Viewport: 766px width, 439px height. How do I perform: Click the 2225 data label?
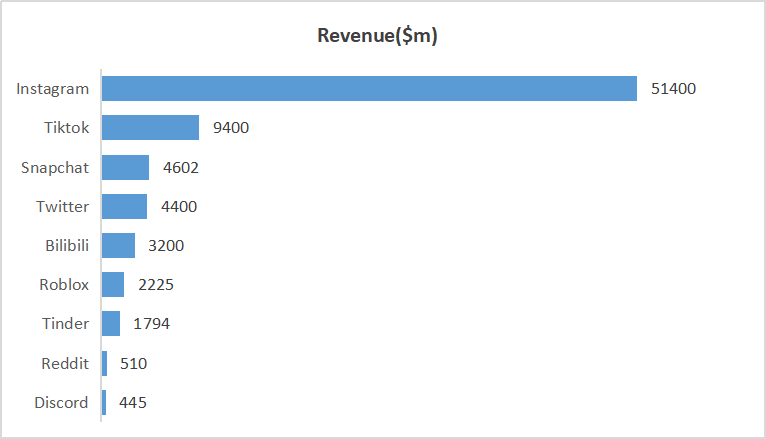point(156,285)
